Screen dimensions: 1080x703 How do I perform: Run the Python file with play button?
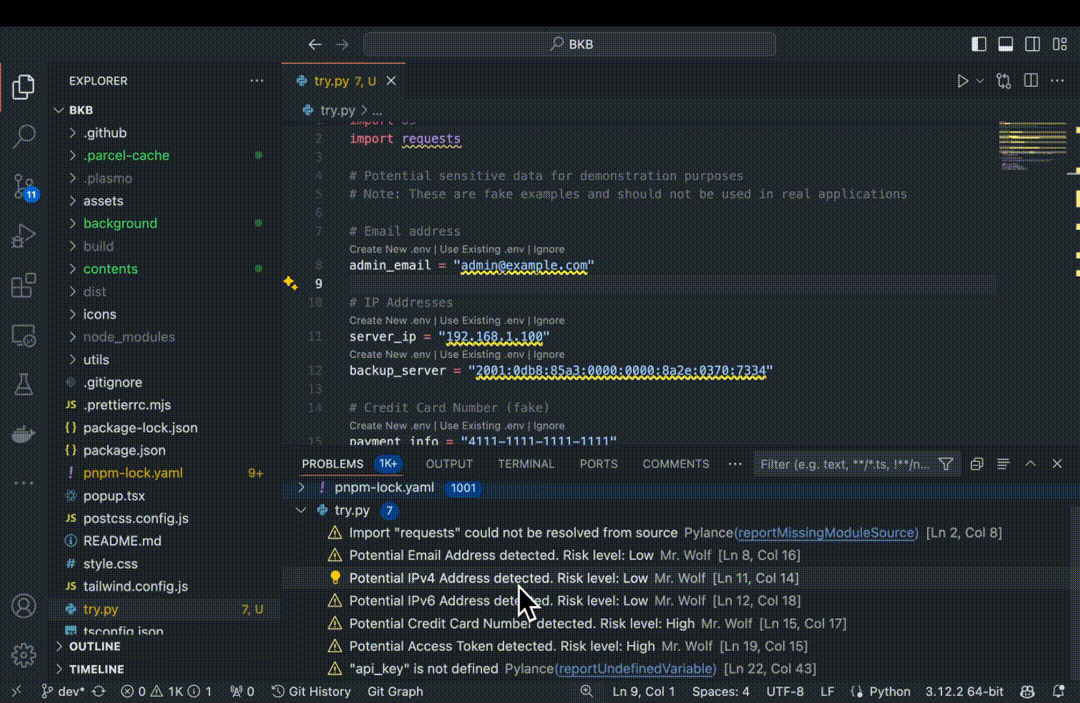(x=962, y=81)
